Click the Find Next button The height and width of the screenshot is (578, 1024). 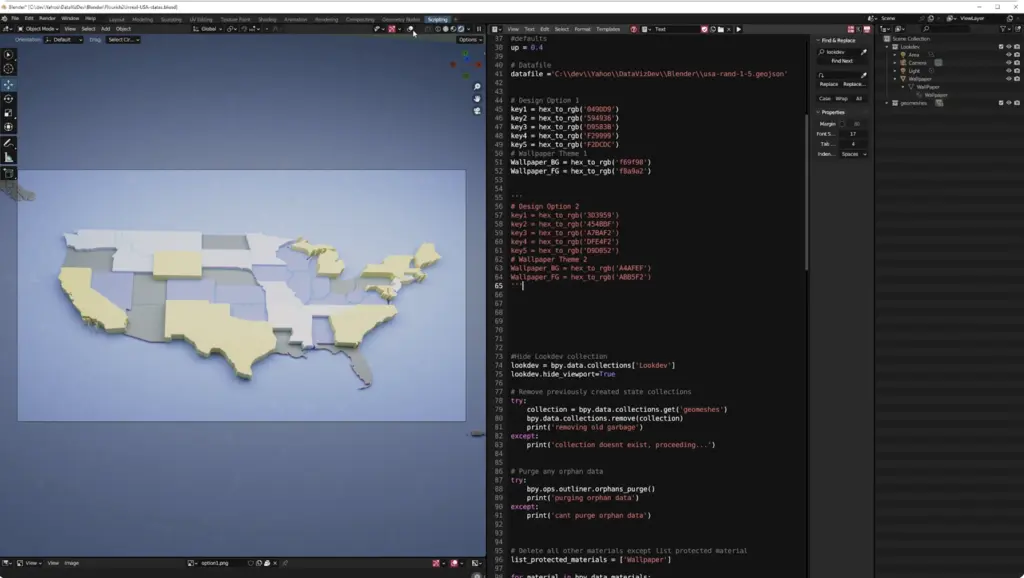click(842, 61)
